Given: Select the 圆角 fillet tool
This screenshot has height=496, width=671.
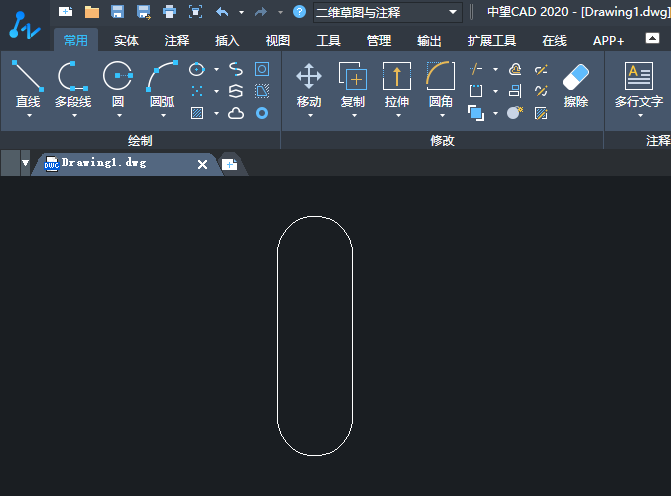Looking at the screenshot, I should coord(441,85).
